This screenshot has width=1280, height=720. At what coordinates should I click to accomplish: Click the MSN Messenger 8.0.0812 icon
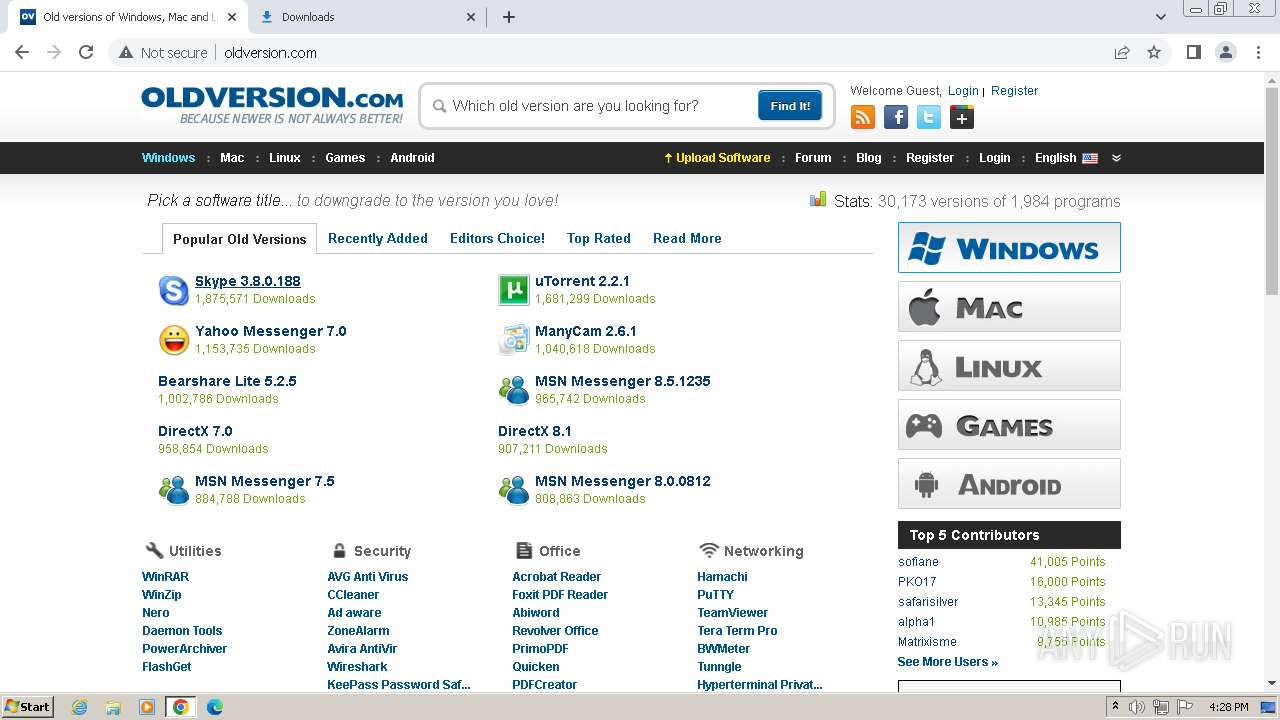click(x=513, y=490)
